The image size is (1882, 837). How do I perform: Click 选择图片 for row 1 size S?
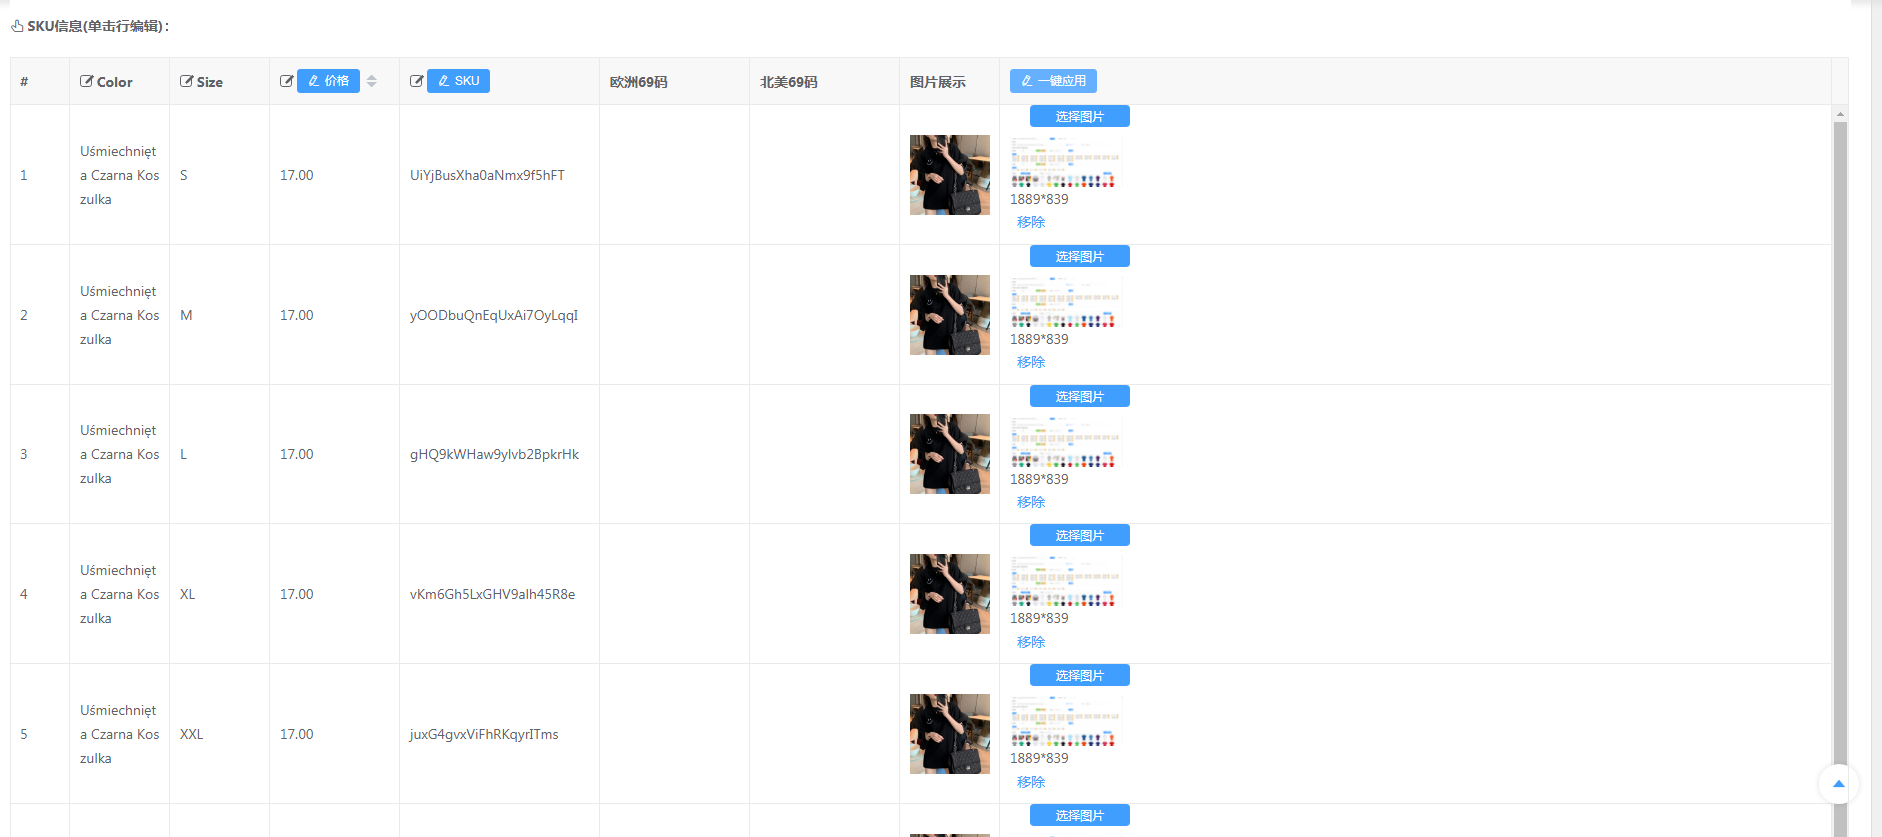(x=1079, y=117)
